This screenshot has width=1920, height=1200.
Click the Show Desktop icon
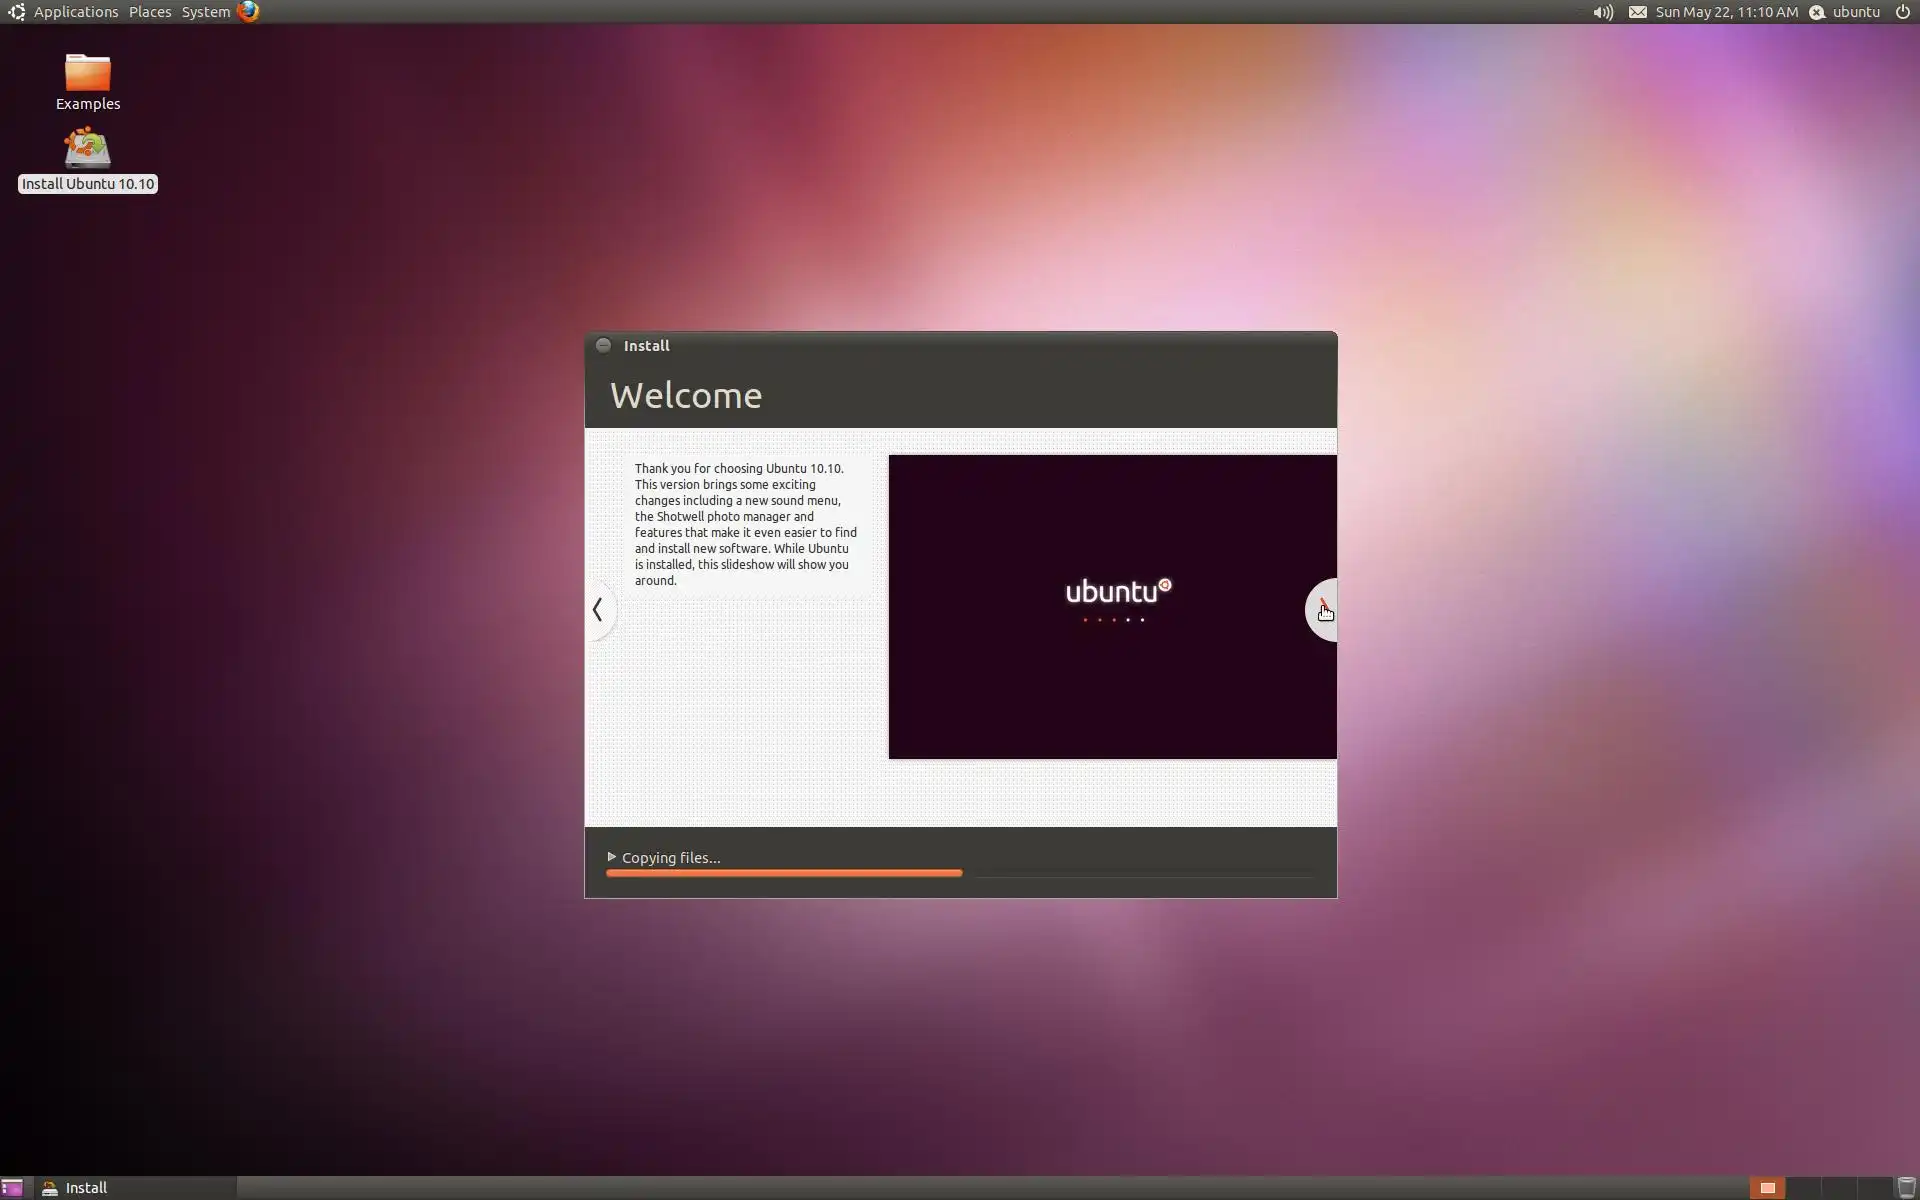tap(12, 1188)
